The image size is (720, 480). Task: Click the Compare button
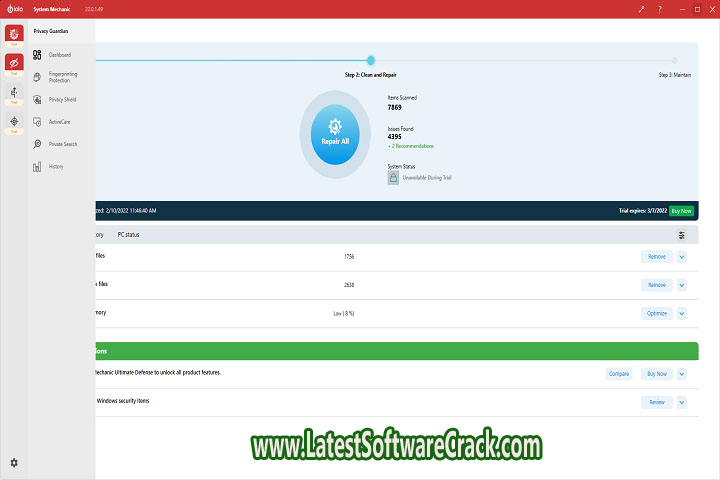(x=619, y=374)
